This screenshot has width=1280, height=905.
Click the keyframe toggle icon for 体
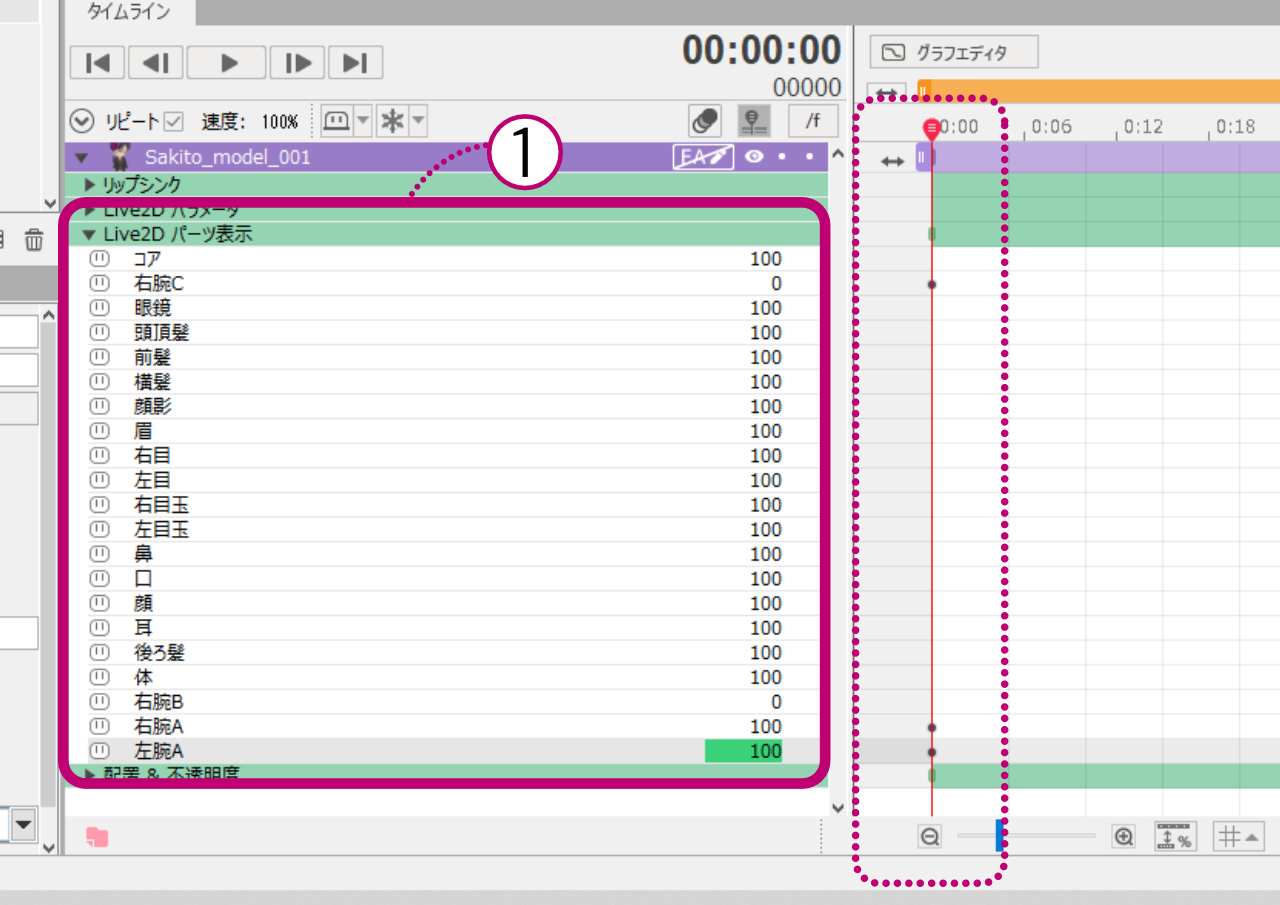point(99,677)
